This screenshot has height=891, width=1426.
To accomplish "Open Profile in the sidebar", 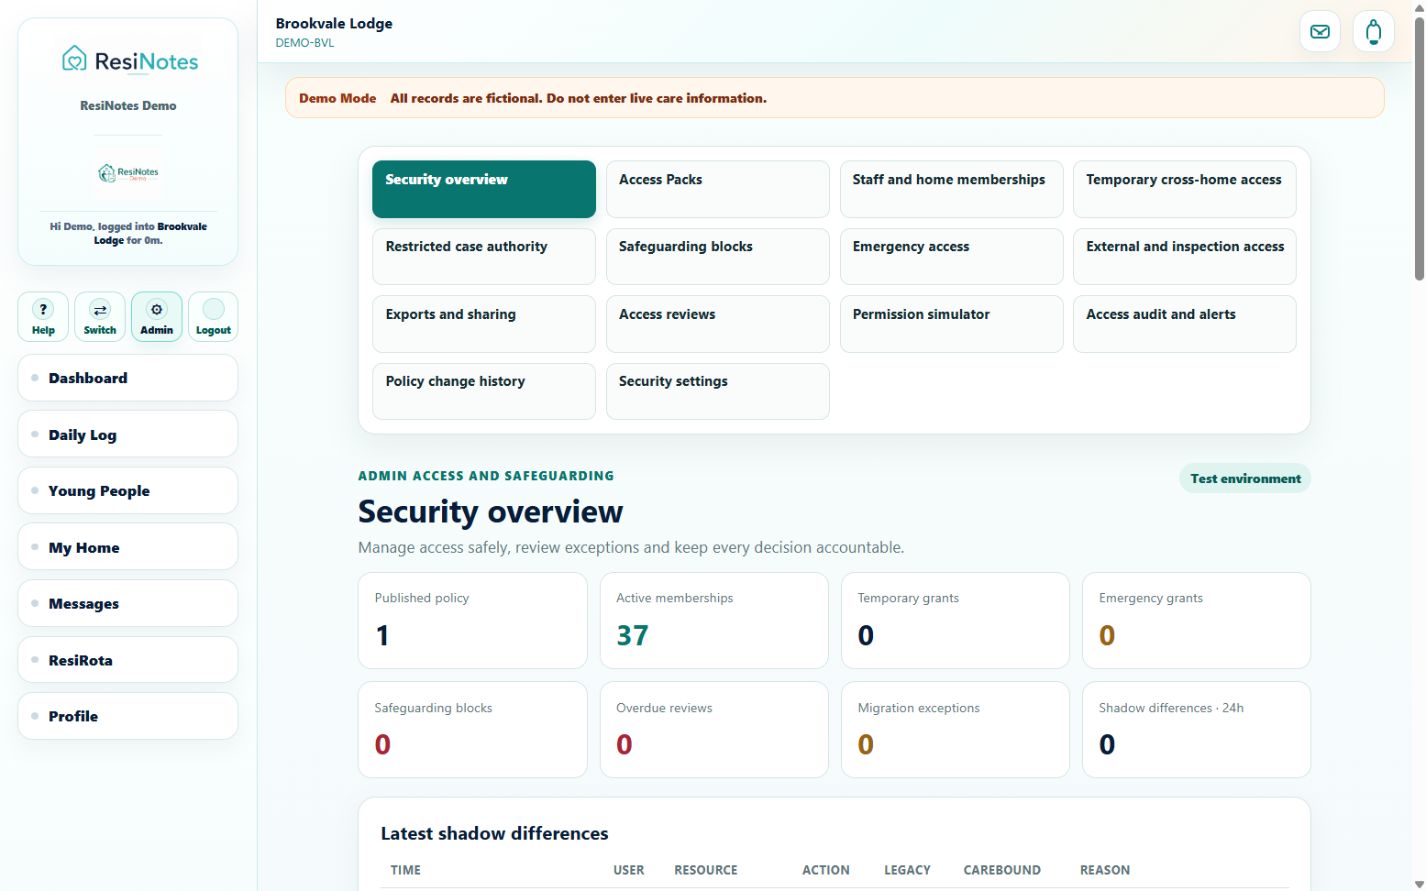I will coord(128,716).
